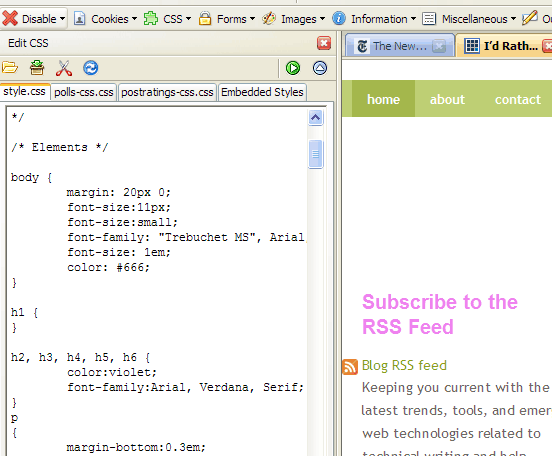The width and height of the screenshot is (552, 456).
Task: Click the blue Refresh CSS icon
Action: 90,68
